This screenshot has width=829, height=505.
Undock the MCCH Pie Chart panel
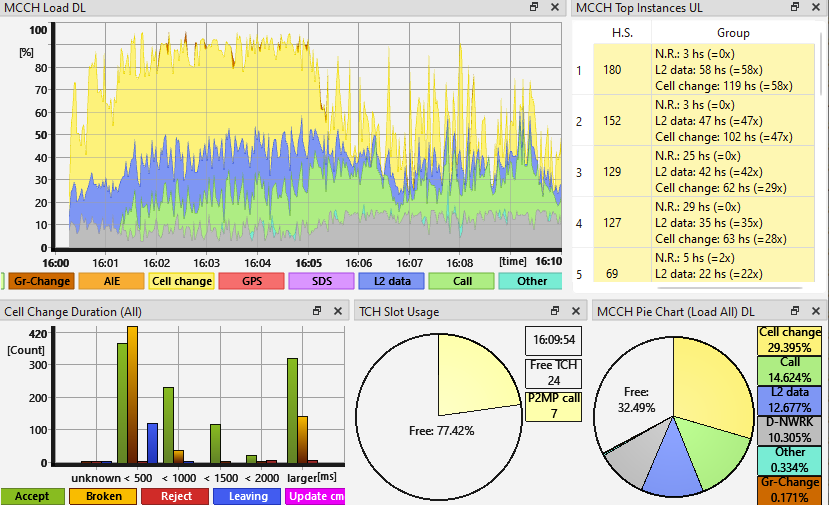coord(795,312)
